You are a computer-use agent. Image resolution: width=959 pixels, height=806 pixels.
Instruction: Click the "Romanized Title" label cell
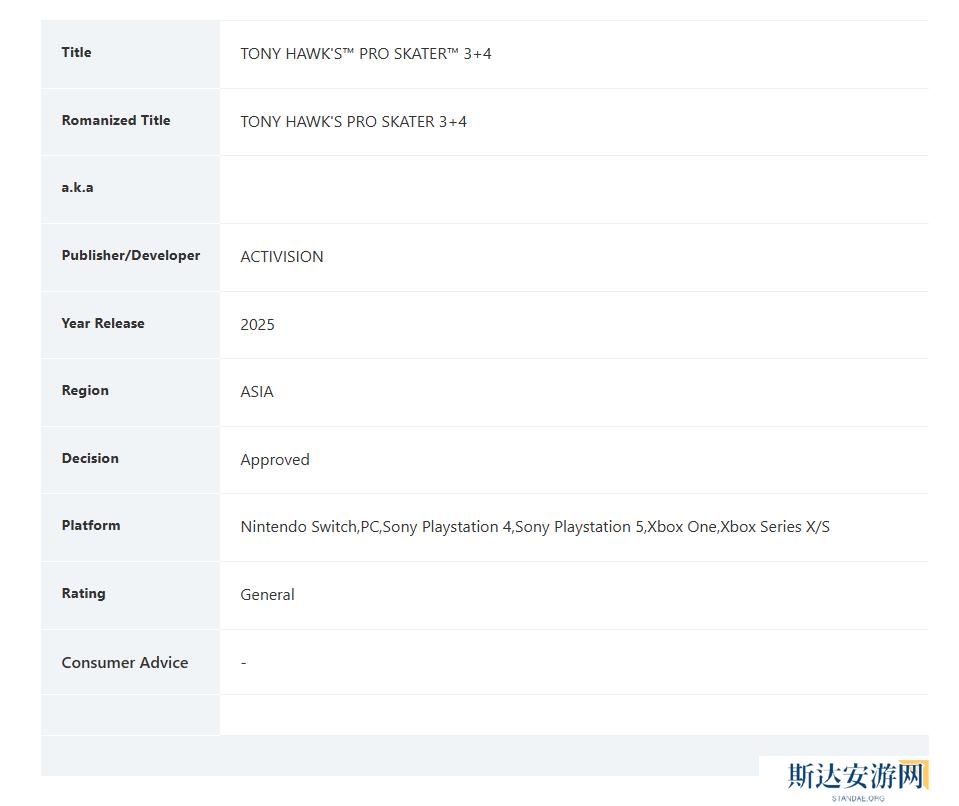[116, 121]
